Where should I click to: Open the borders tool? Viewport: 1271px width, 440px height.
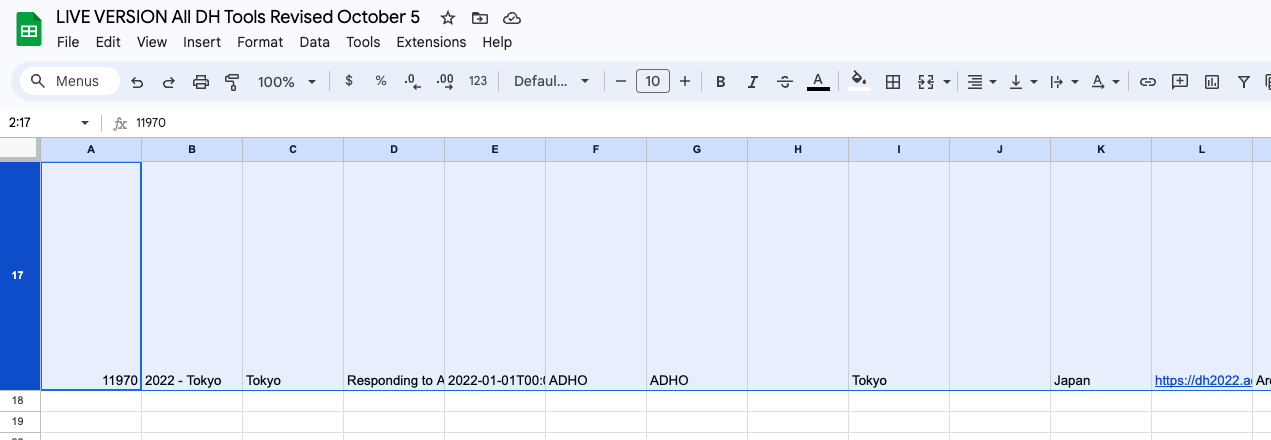894,82
